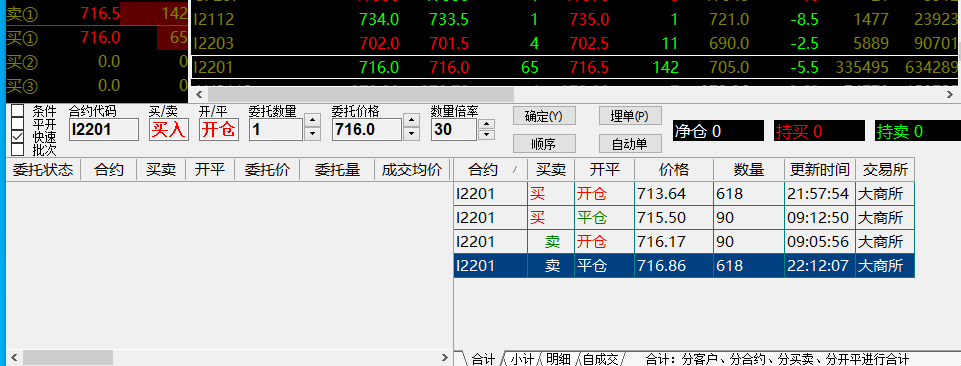Image resolution: width=961 pixels, height=366 pixels.
Task: Click the 合约代码 input field showing I2201
Action: [104, 129]
